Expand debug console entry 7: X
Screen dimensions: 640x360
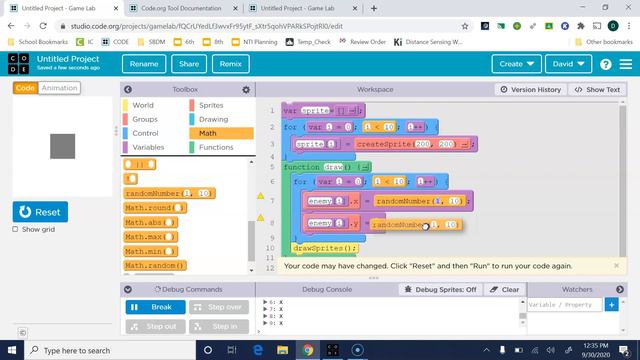pos(265,309)
